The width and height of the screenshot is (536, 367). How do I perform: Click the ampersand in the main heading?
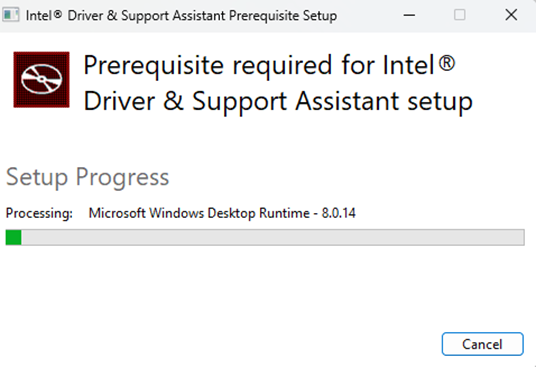[173, 101]
